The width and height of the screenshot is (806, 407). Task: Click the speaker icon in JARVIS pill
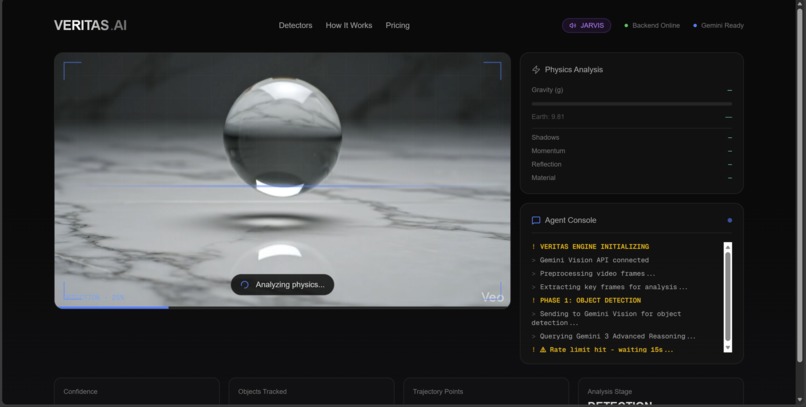point(572,25)
